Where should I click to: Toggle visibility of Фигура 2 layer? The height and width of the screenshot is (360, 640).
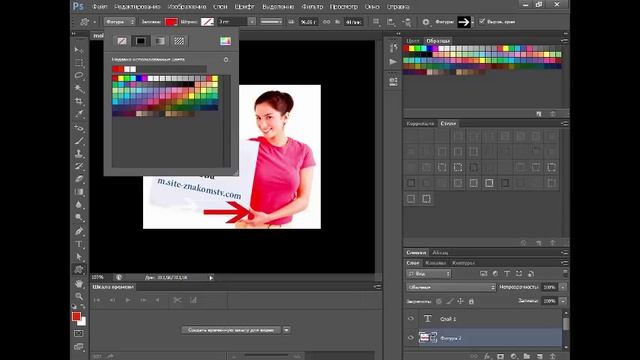coord(411,338)
